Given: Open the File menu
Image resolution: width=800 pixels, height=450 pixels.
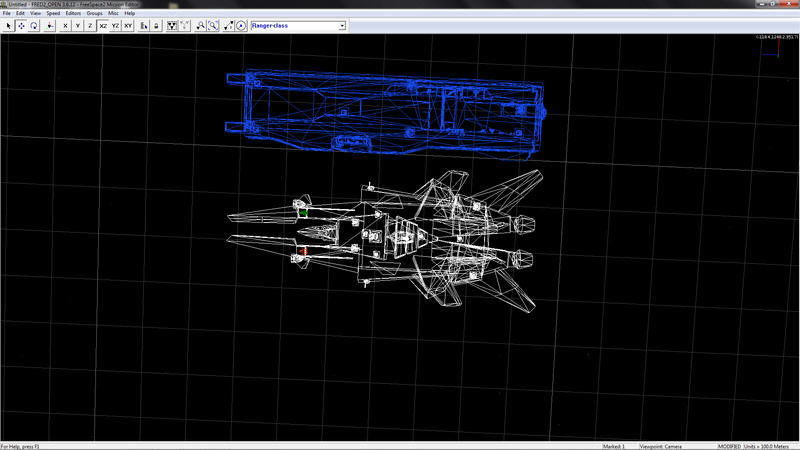Looking at the screenshot, I should 6,13.
